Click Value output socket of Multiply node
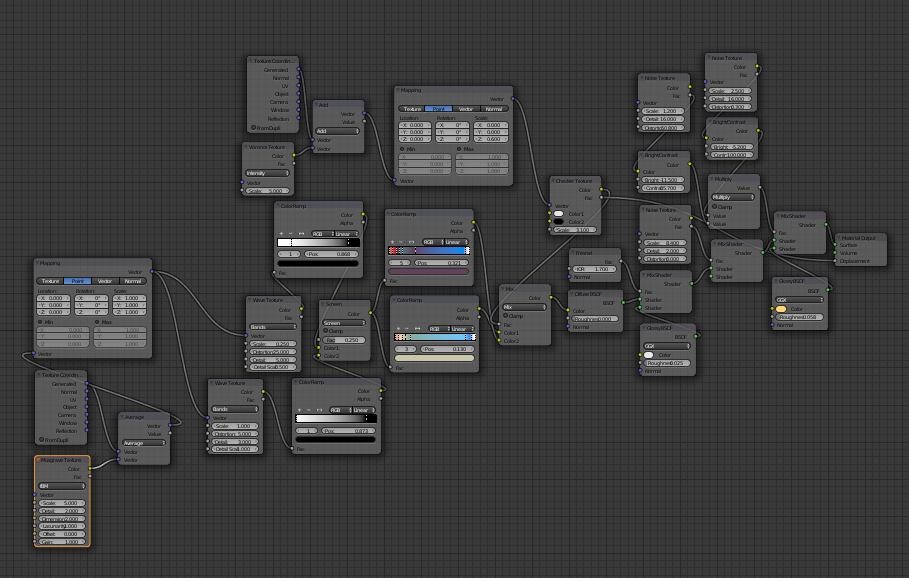The image size is (909, 578). pos(760,188)
